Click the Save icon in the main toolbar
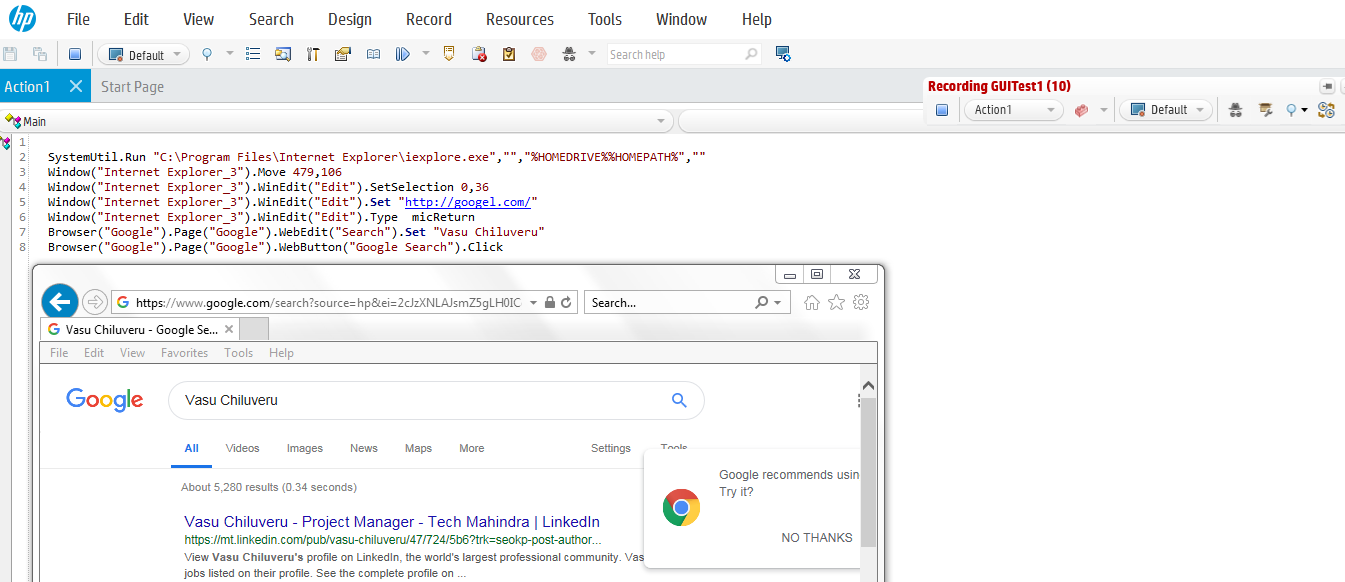The width and height of the screenshot is (1345, 582). 12,53
